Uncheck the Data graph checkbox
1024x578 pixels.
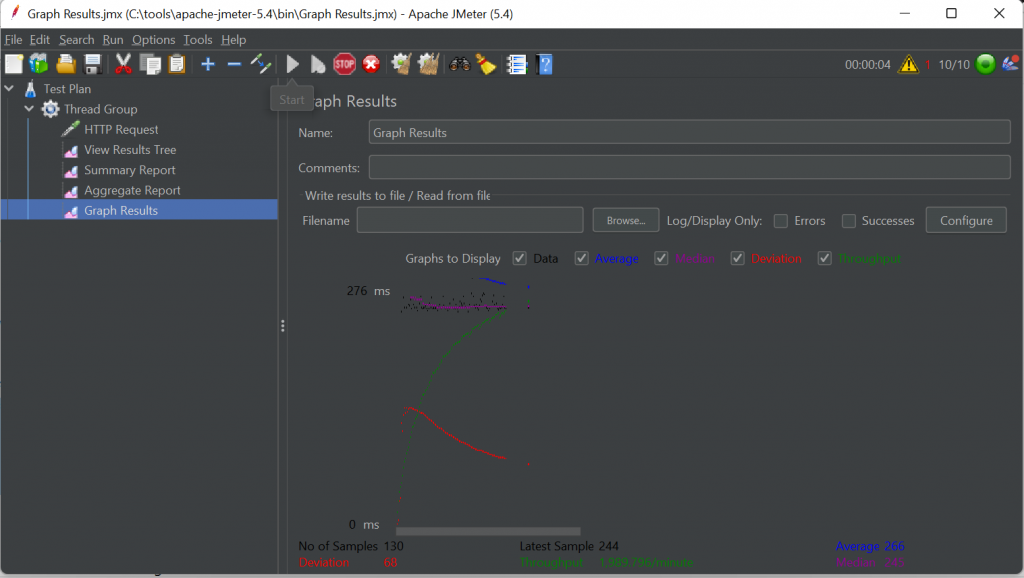coord(520,258)
